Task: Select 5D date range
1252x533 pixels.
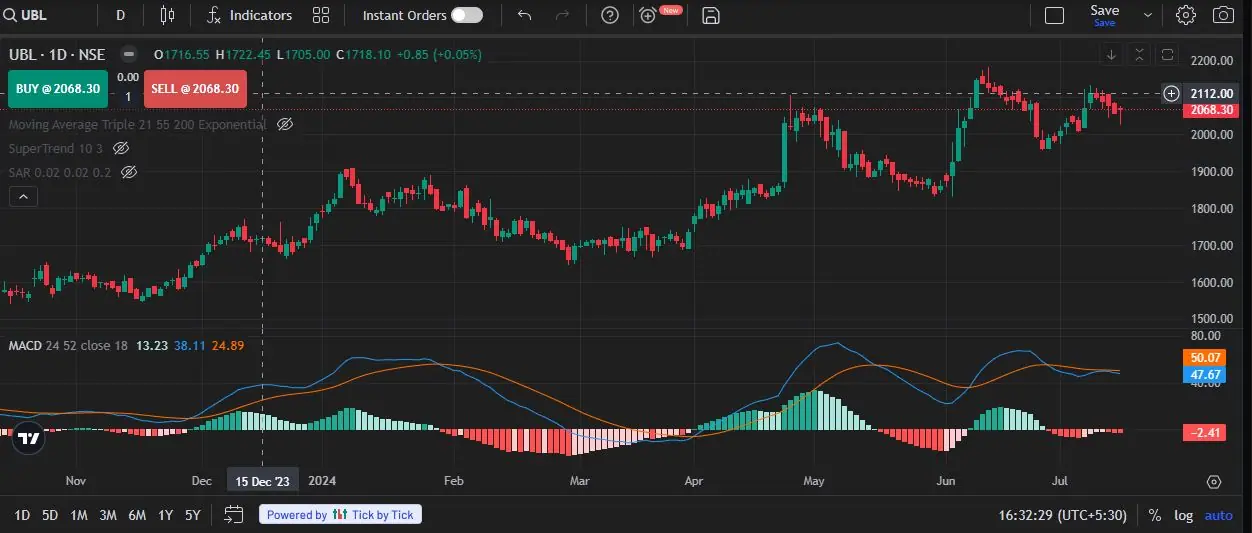Action: [x=50, y=515]
